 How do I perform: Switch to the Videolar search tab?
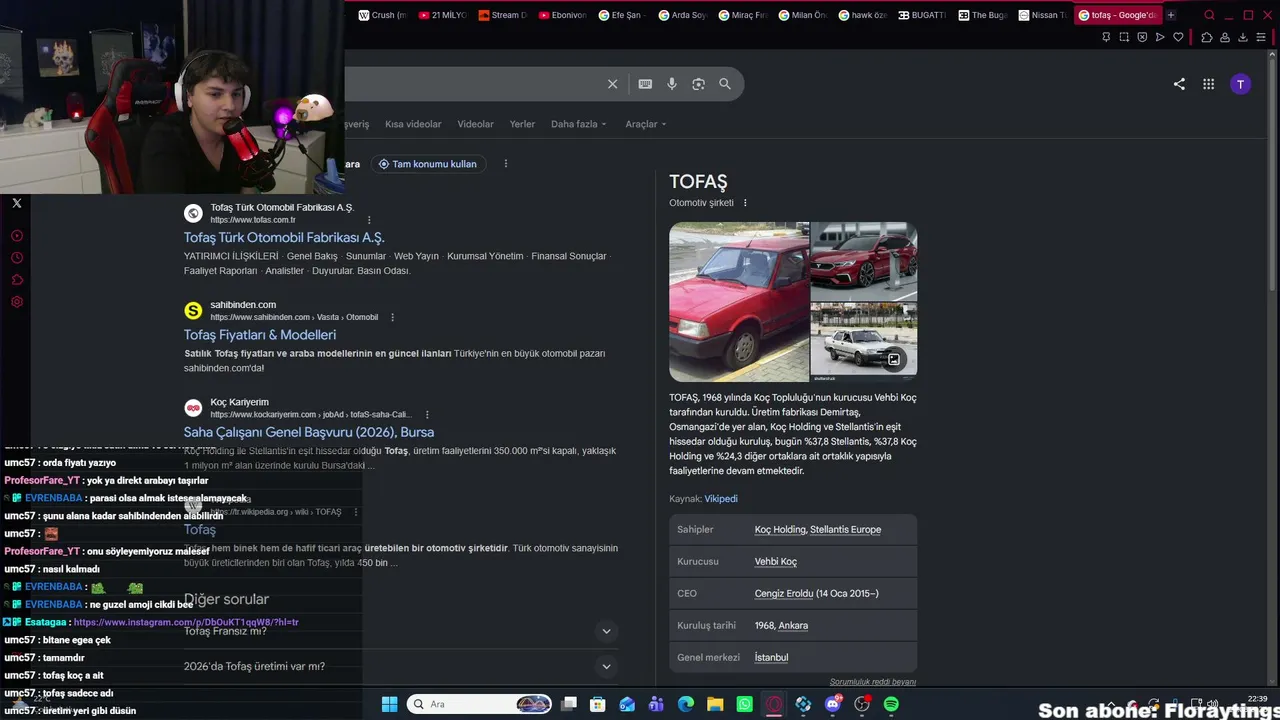click(475, 124)
